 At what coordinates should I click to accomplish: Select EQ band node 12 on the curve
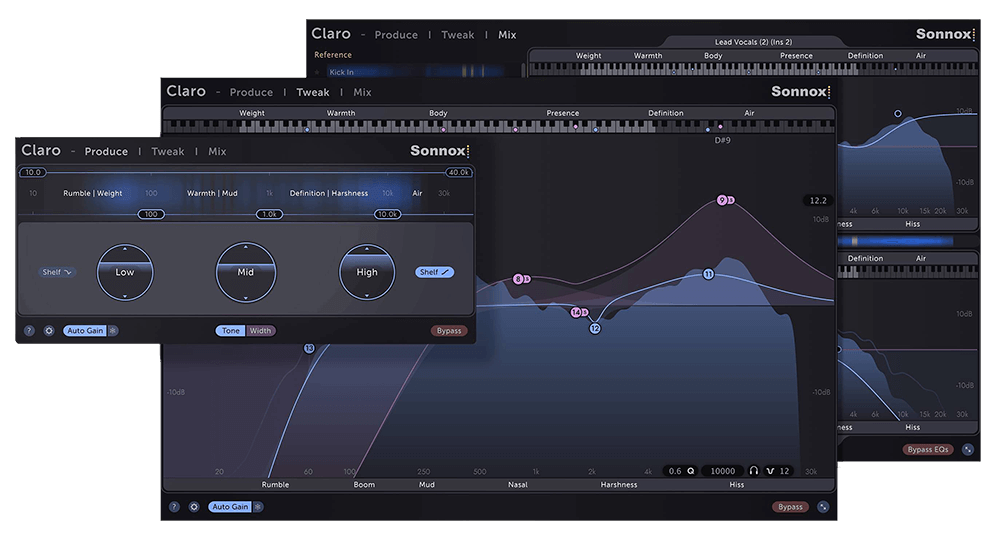coord(594,328)
